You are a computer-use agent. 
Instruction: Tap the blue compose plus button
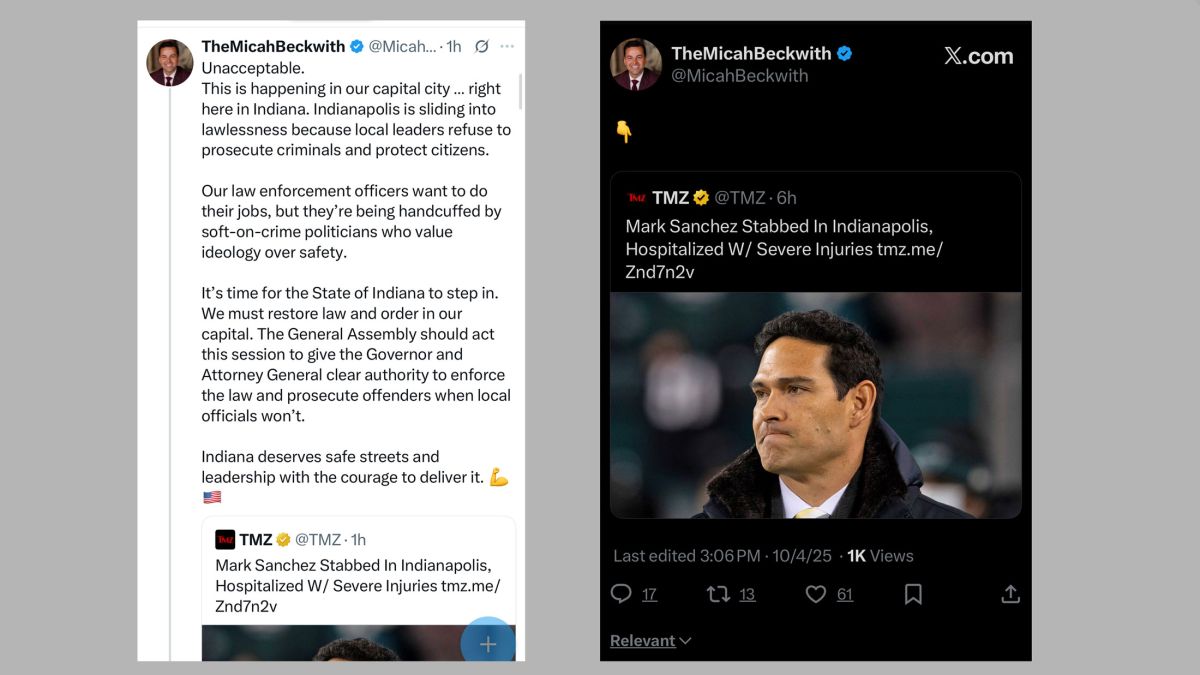click(x=488, y=644)
